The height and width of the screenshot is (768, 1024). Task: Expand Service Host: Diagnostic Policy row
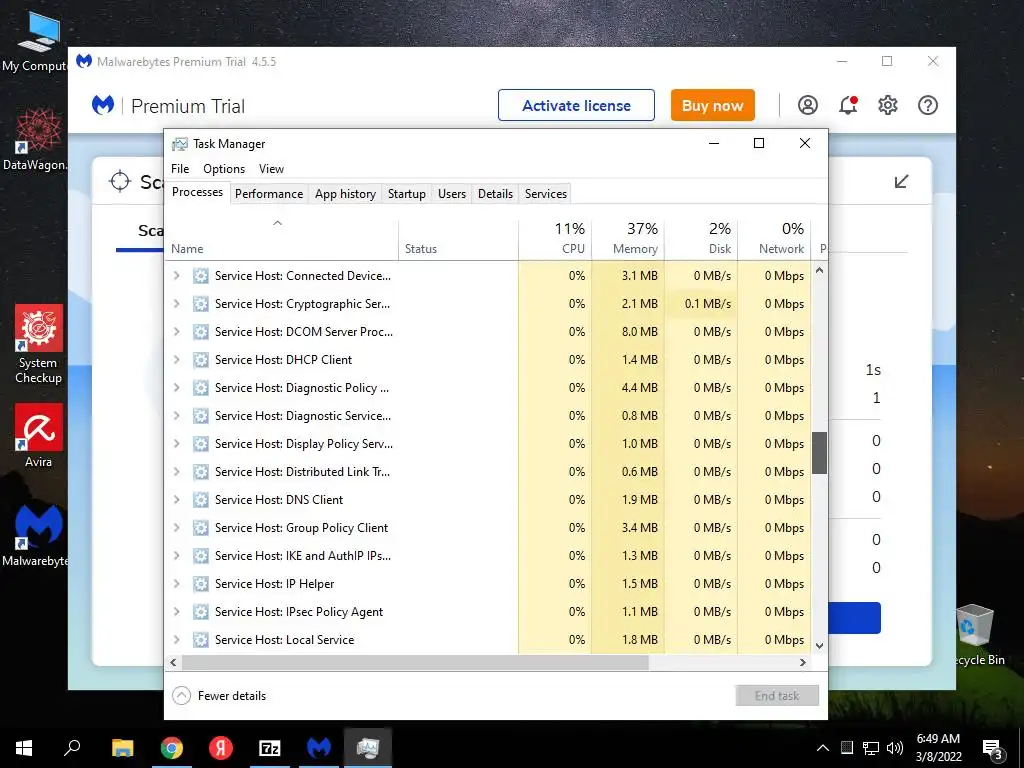(x=176, y=388)
